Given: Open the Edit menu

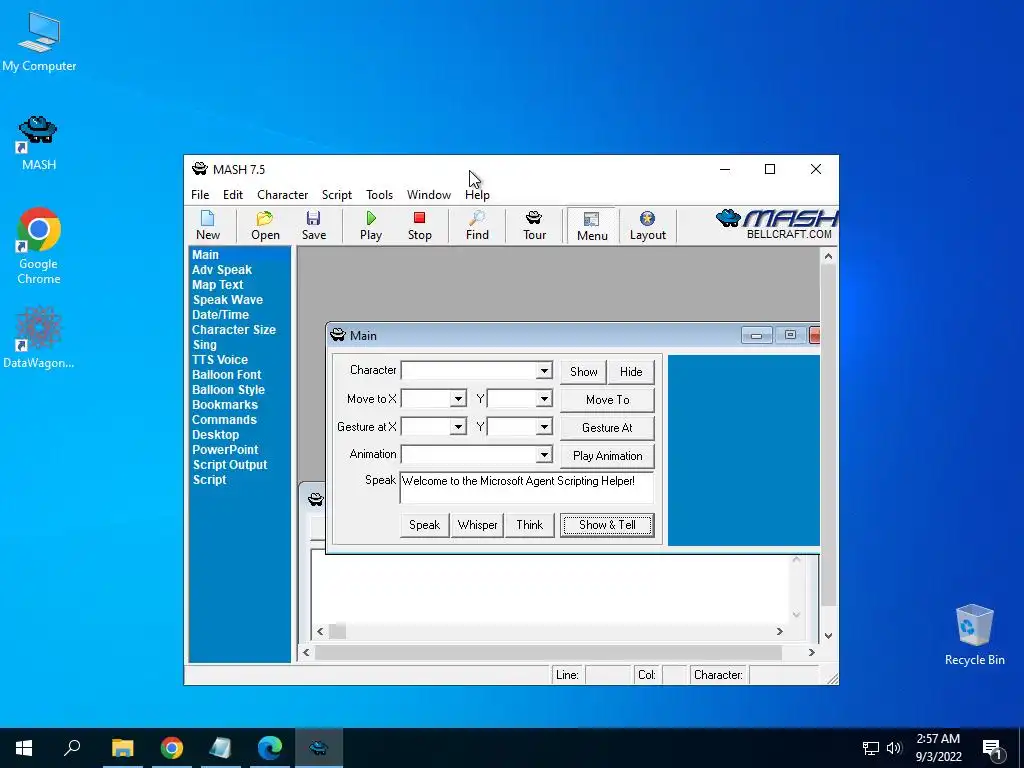Looking at the screenshot, I should click(232, 195).
